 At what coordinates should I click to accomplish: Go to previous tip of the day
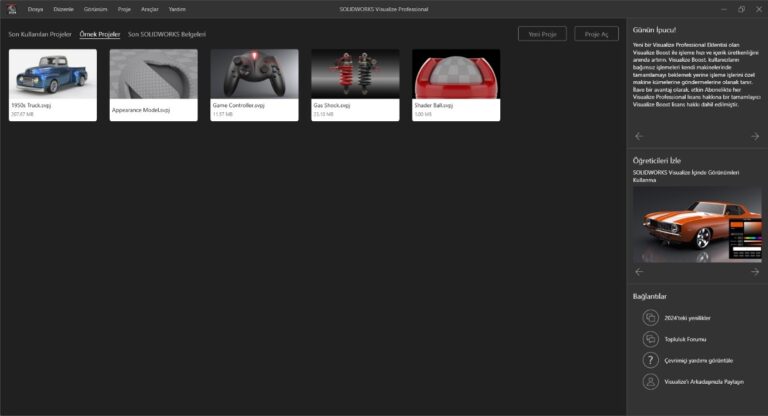[x=639, y=136]
